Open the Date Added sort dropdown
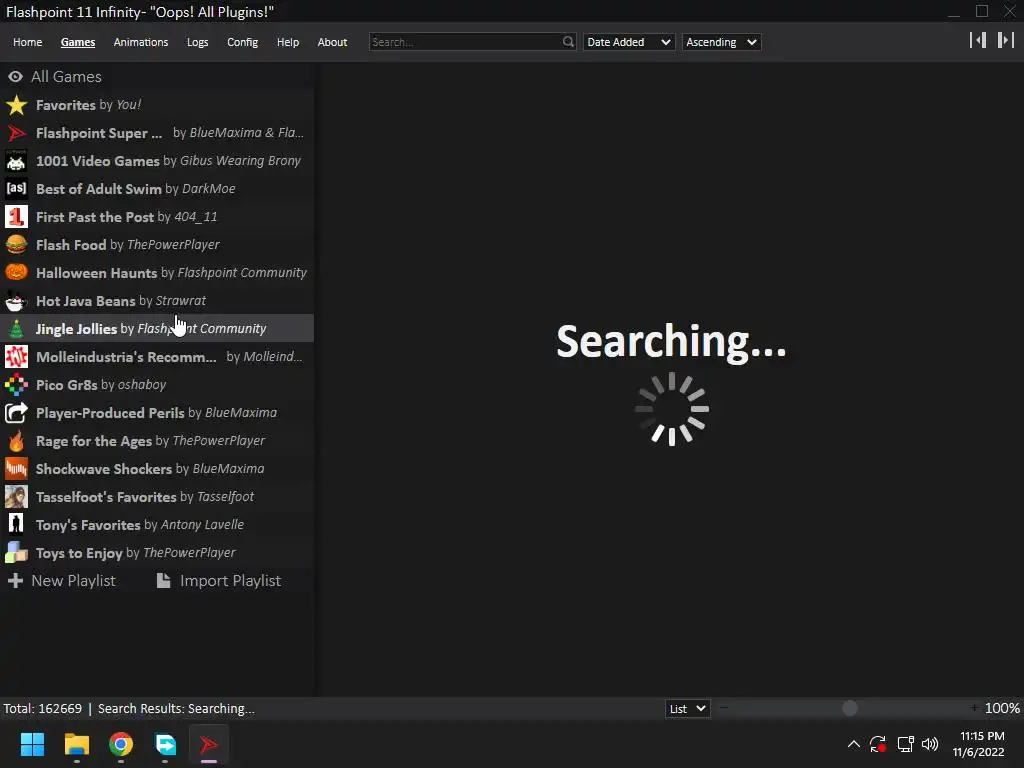Viewport: 1024px width, 768px height. point(628,42)
